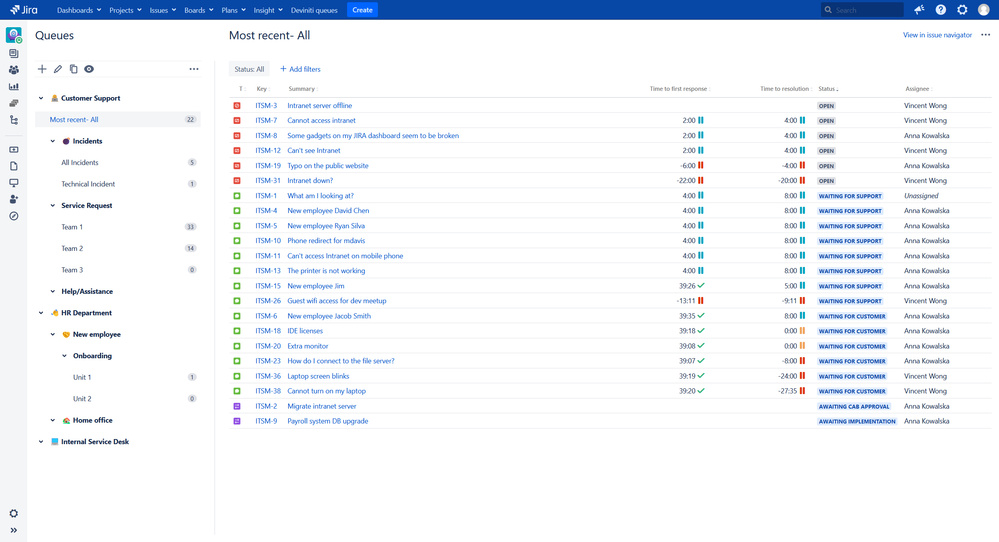999x542 pixels.
Task: Collapse the New employee node
Action: click(x=53, y=334)
